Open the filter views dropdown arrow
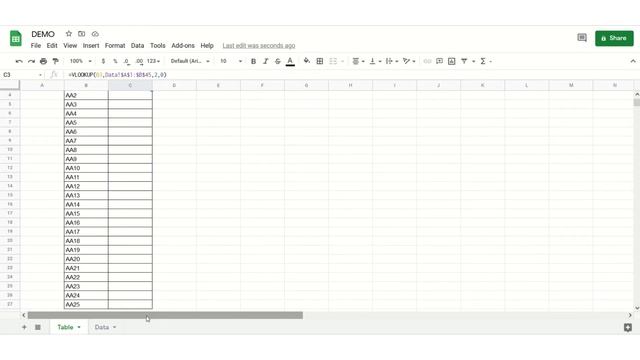This screenshot has height=360, width=640. click(x=473, y=61)
